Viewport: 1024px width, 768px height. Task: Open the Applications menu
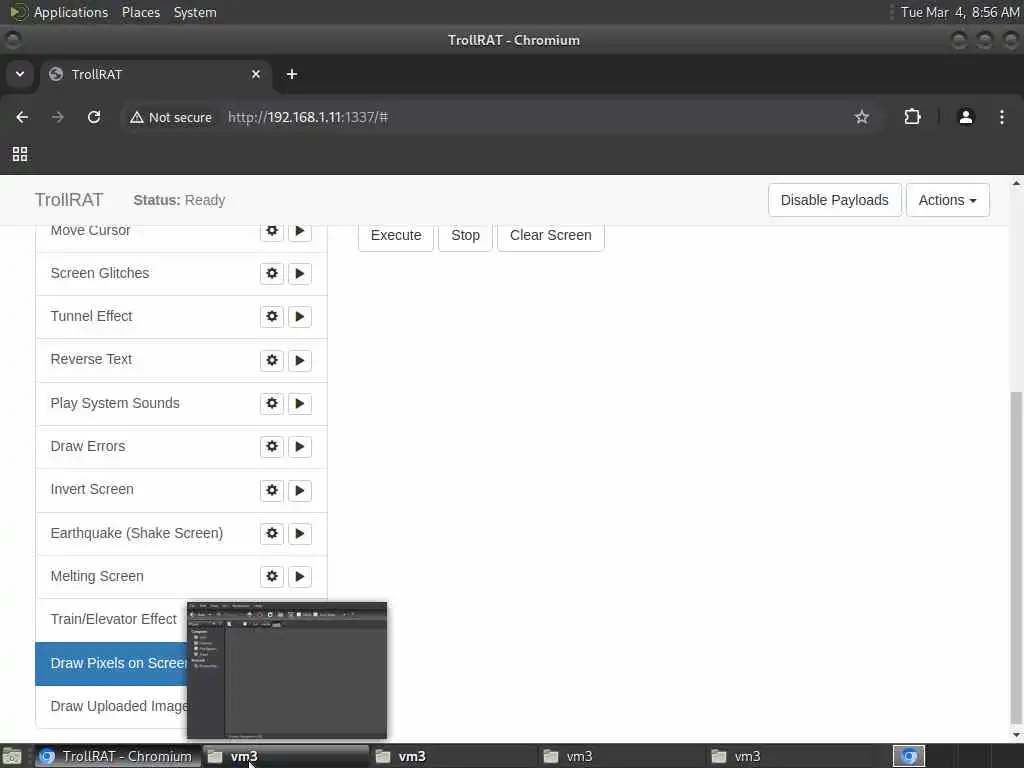coord(71,12)
